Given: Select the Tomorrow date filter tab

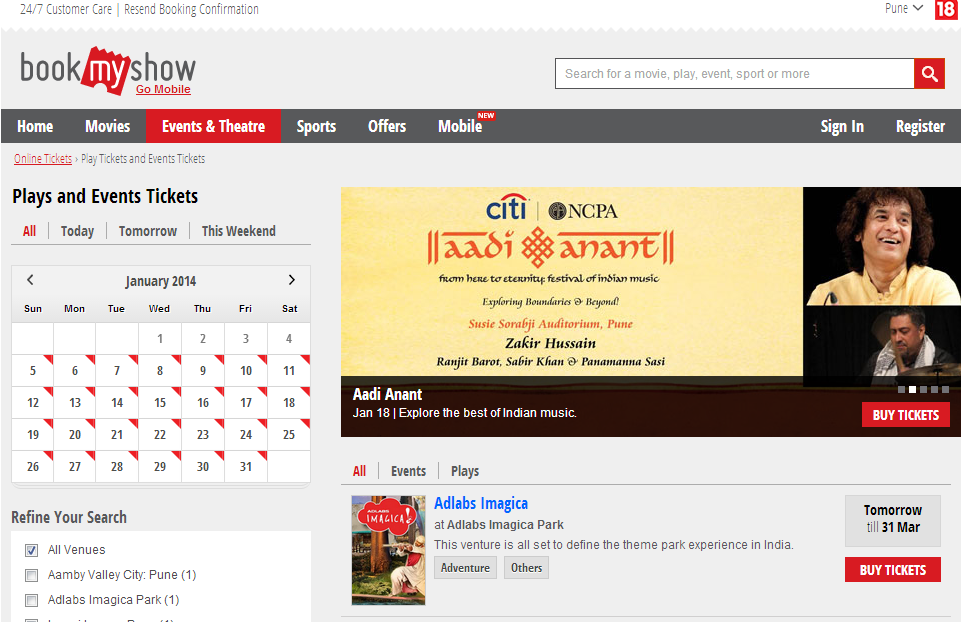Looking at the screenshot, I should [148, 231].
